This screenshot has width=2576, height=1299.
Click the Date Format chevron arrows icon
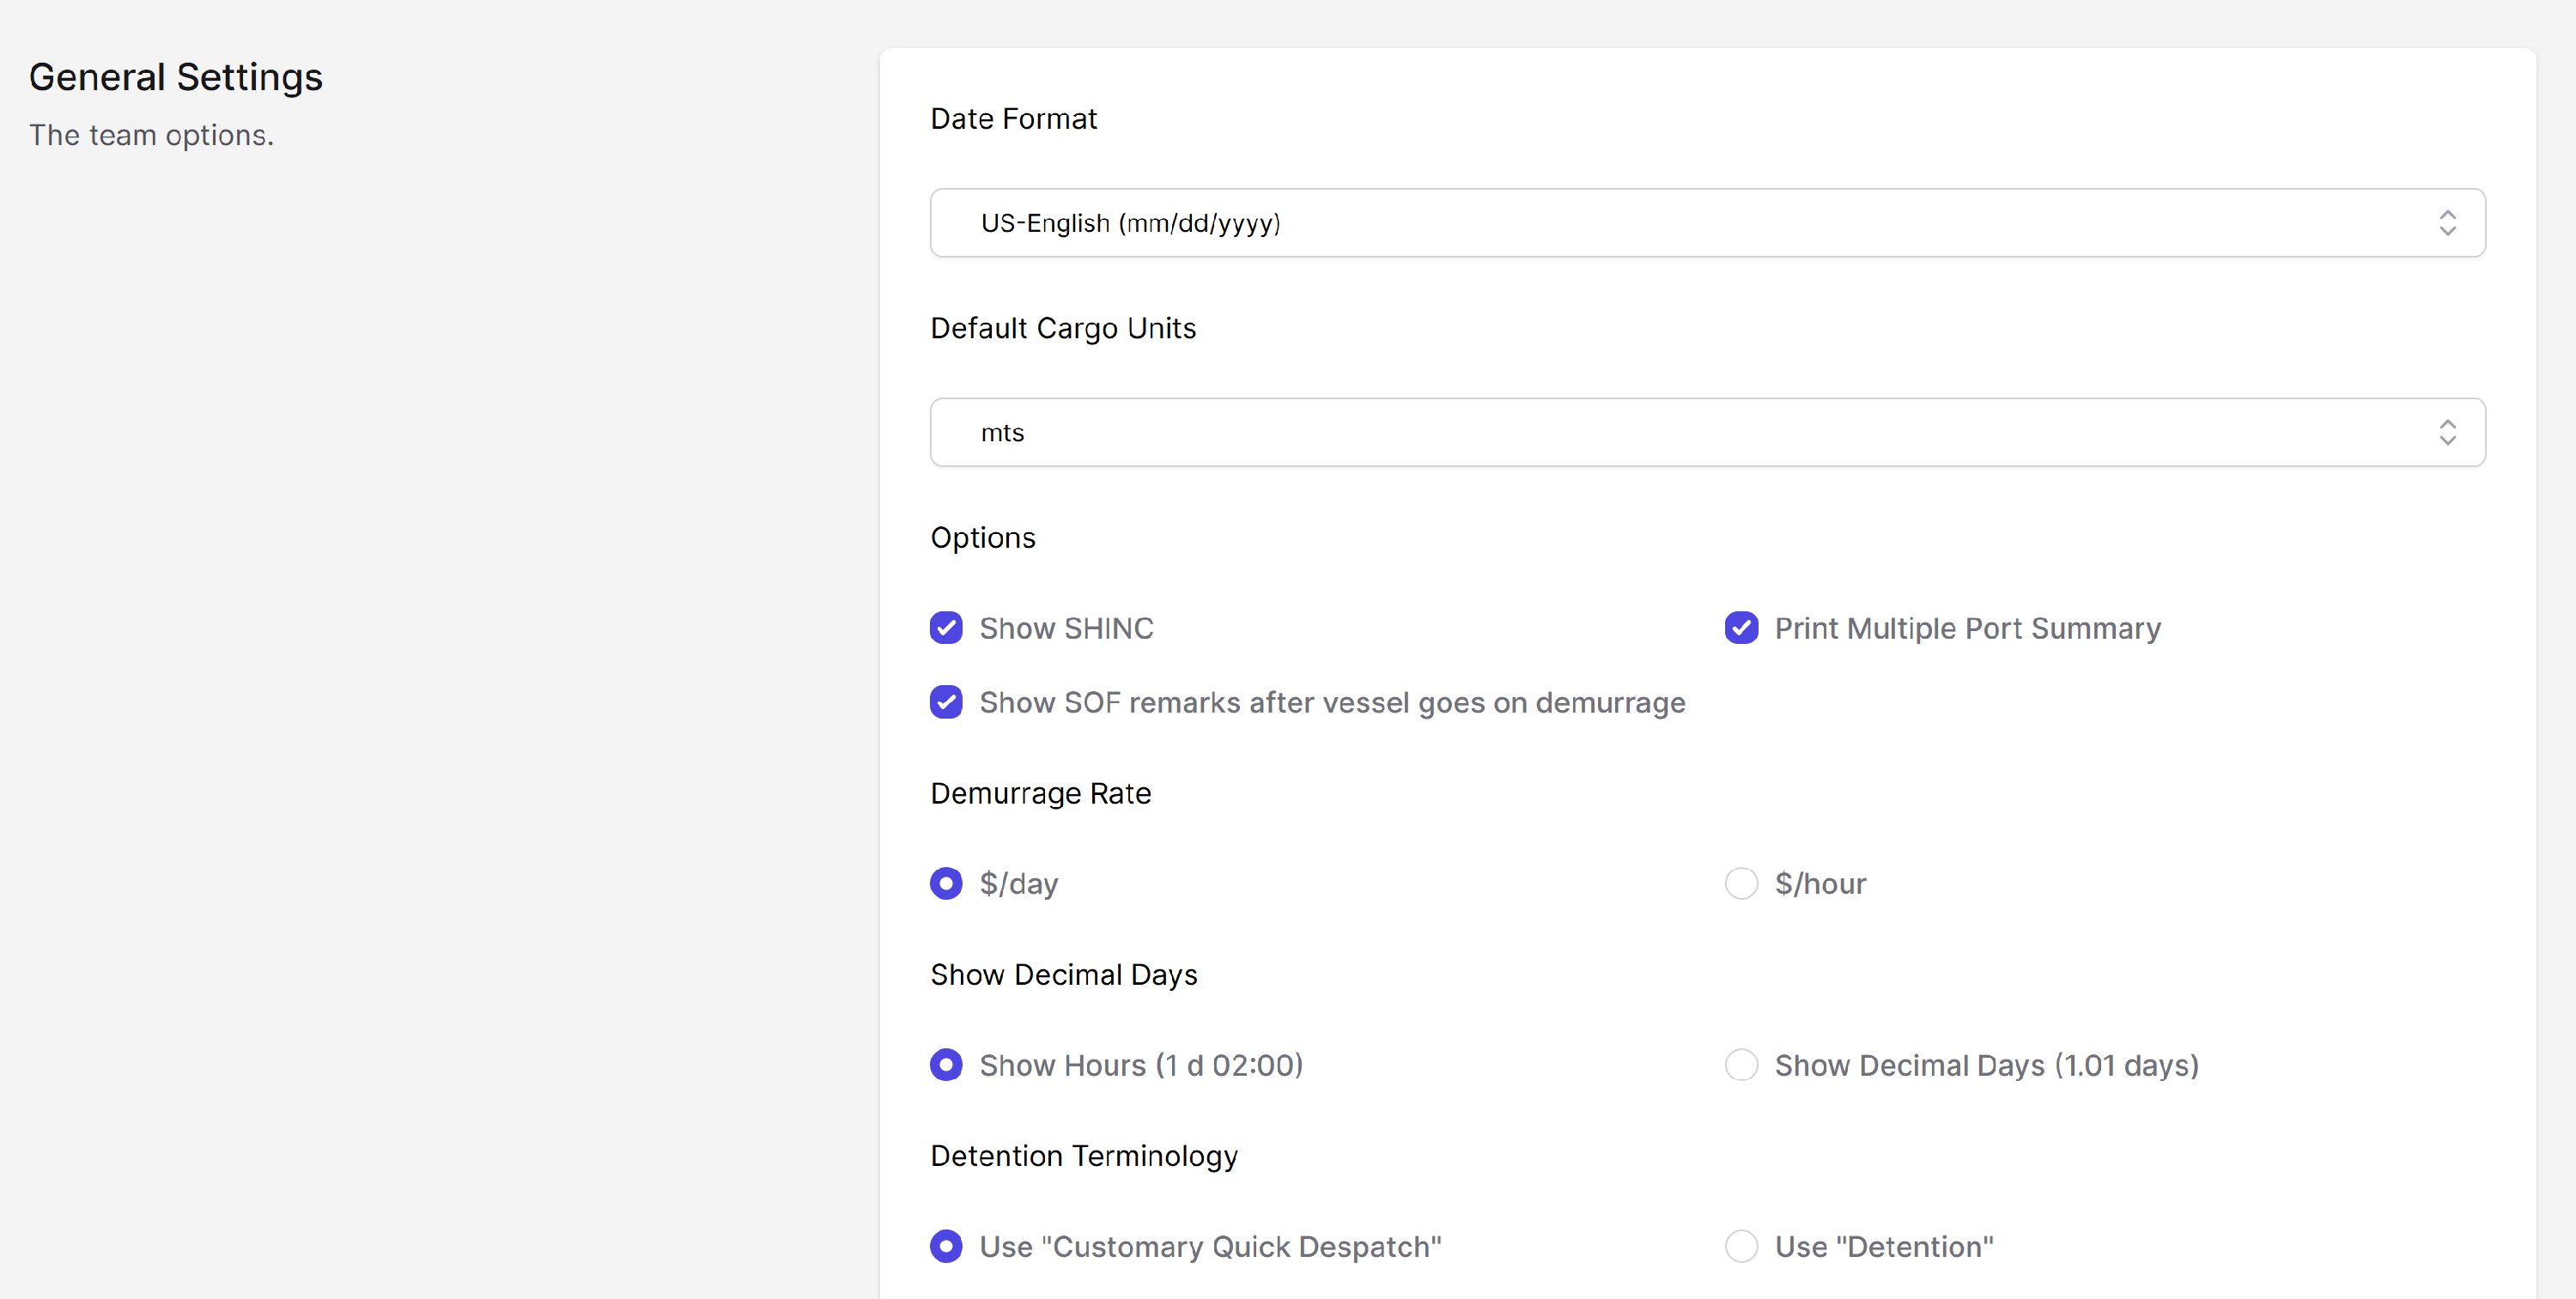[x=2446, y=222]
